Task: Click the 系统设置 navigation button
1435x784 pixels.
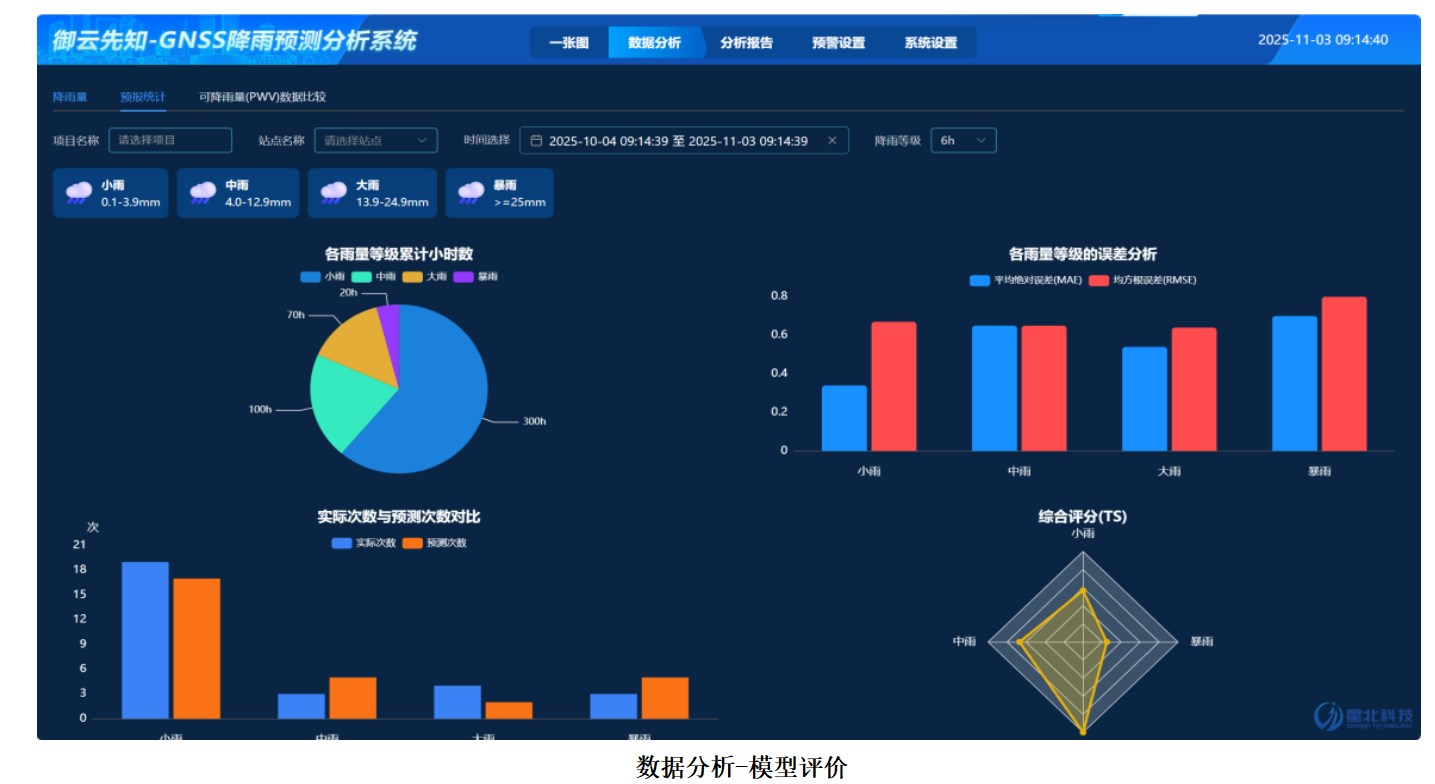Action: coord(930,43)
